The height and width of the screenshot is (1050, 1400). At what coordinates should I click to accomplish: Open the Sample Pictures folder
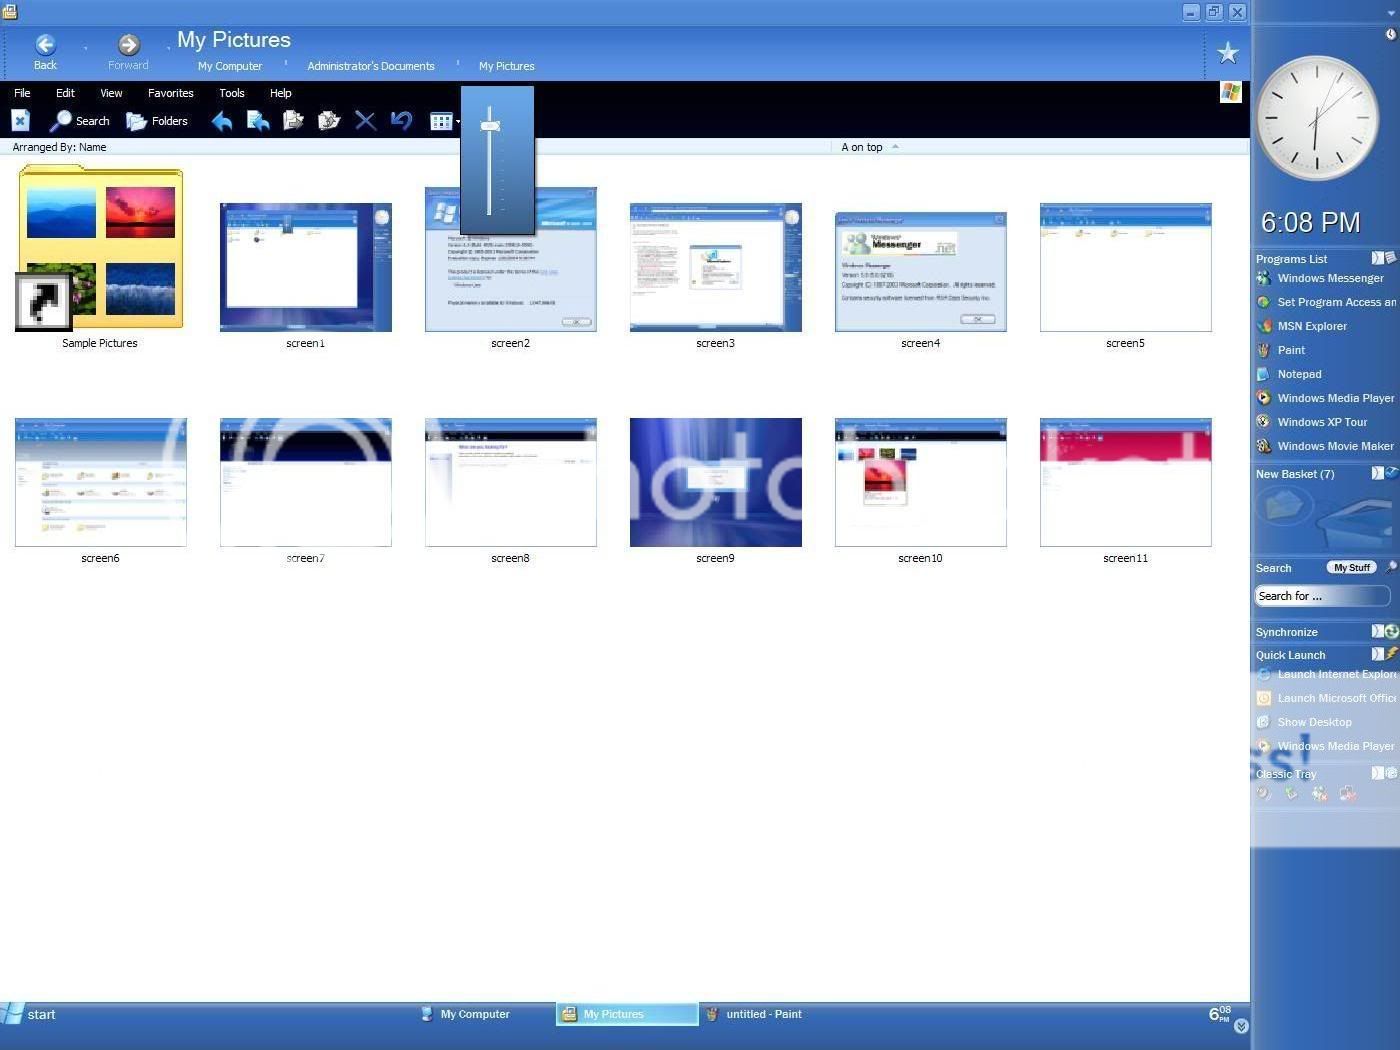(x=100, y=250)
